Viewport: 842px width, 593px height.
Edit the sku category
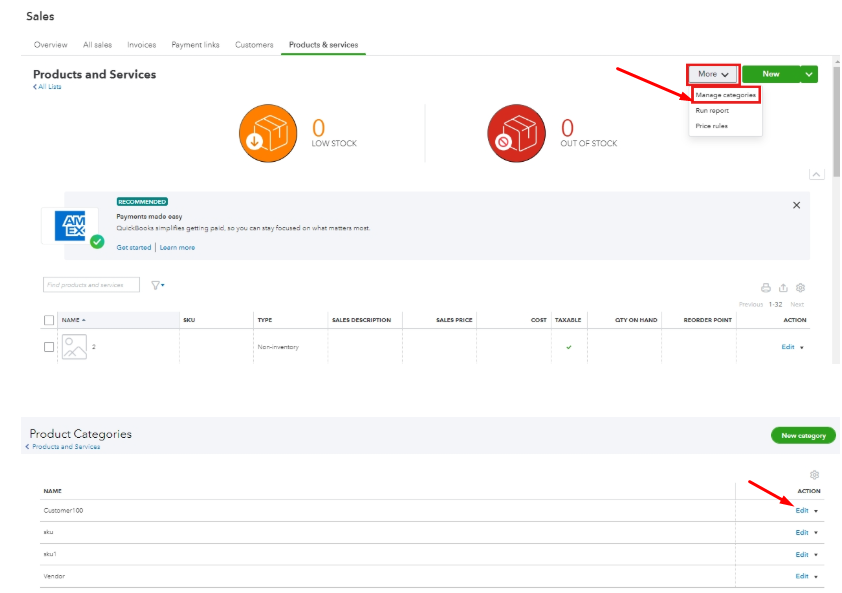(x=802, y=533)
